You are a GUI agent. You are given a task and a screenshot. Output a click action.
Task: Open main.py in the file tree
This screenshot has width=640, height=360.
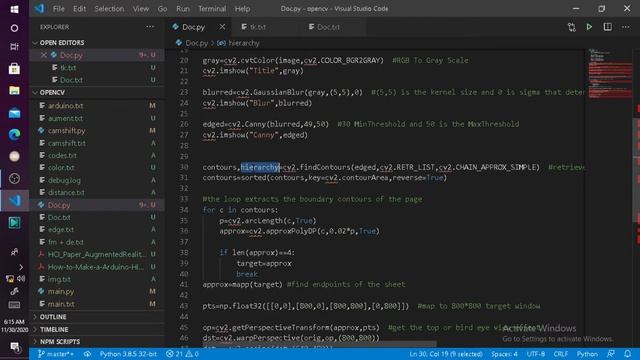point(97,291)
